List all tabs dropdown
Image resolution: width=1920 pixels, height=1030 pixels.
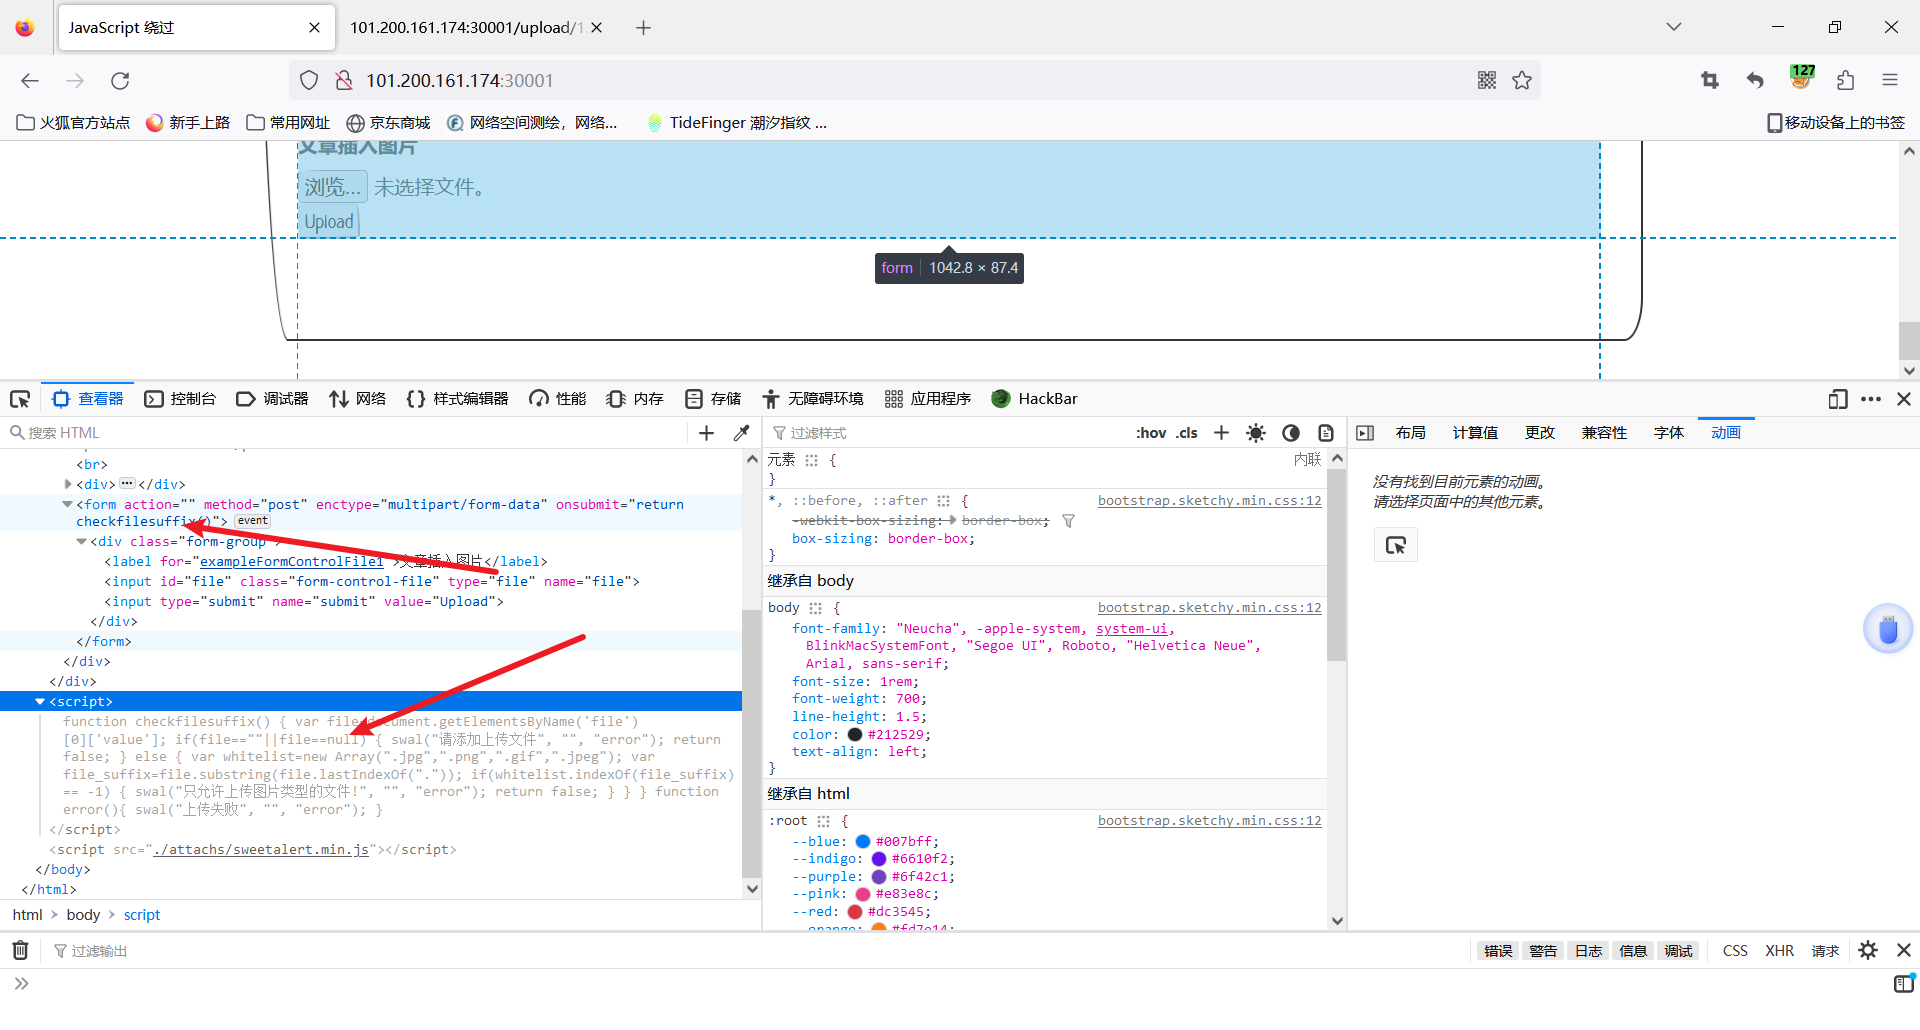(1674, 27)
